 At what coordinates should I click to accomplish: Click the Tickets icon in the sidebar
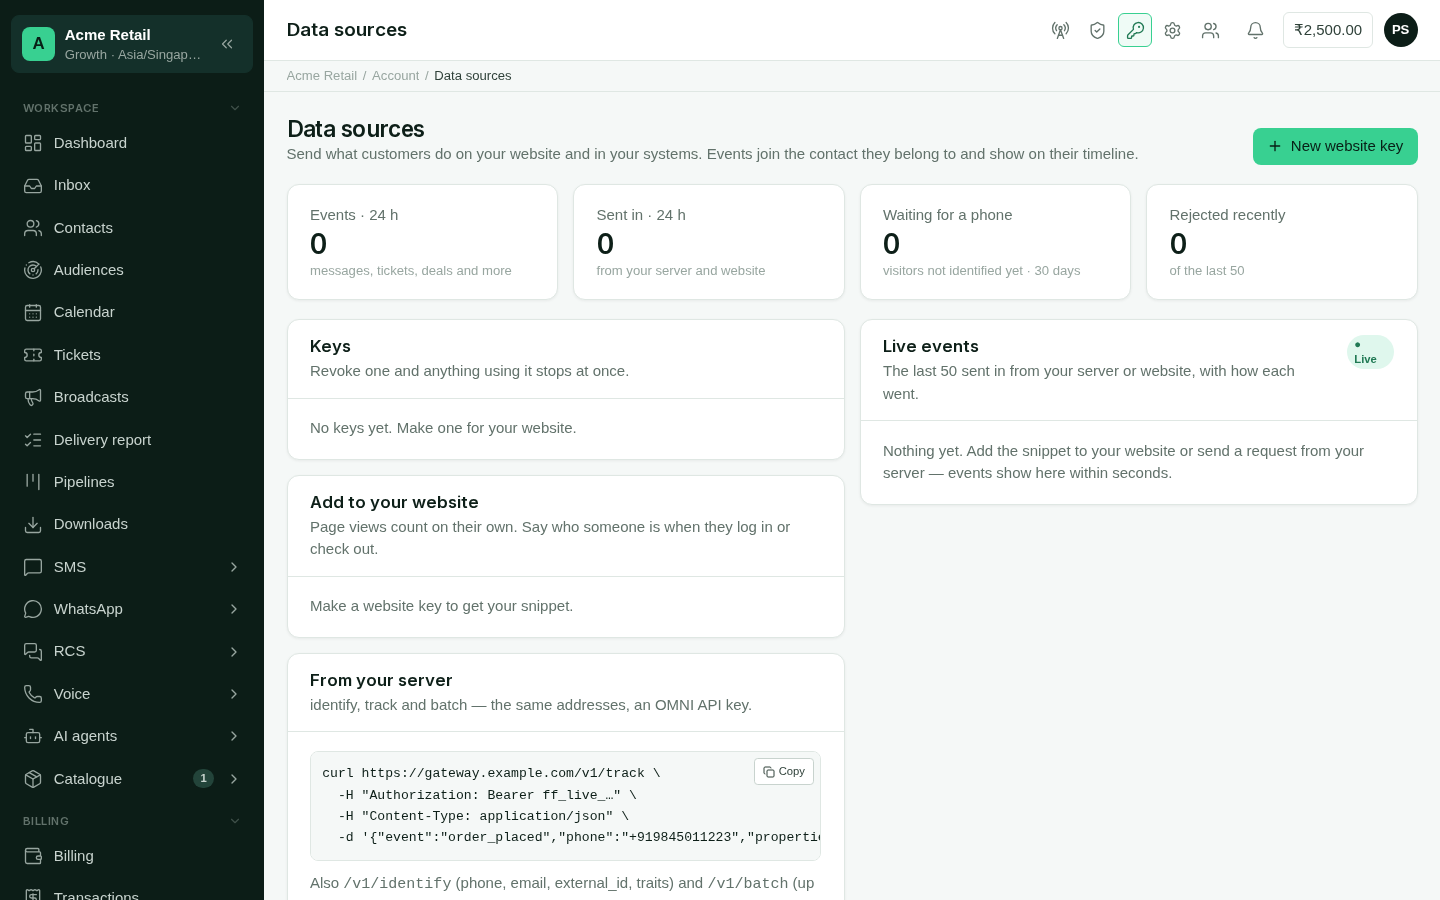click(33, 355)
